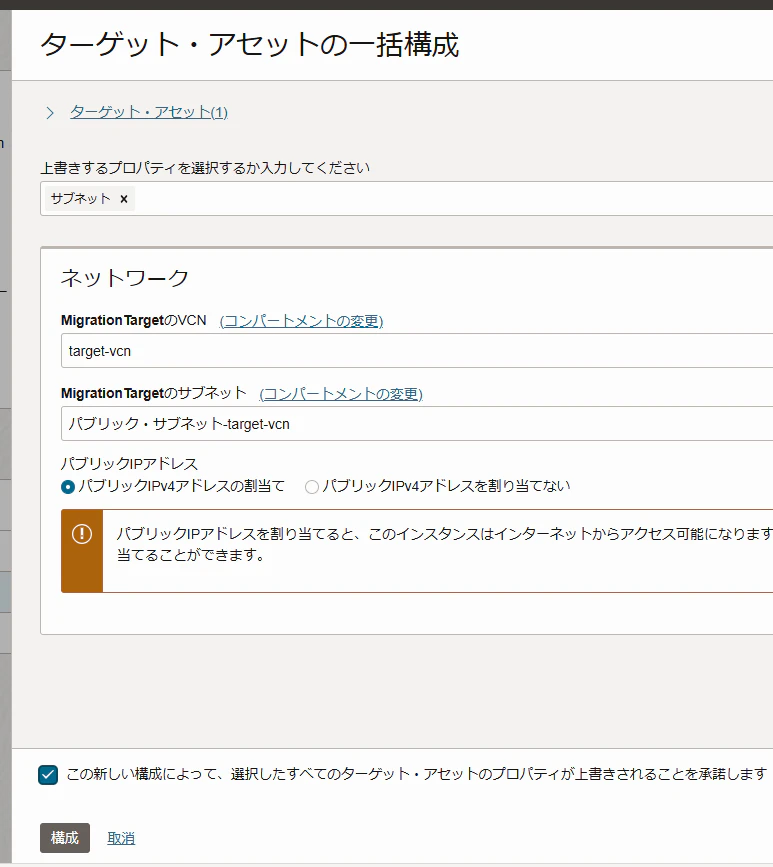Image resolution: width=773 pixels, height=867 pixels.
Task: Change compartment for MigrationTargetのVCN
Action: point(301,321)
